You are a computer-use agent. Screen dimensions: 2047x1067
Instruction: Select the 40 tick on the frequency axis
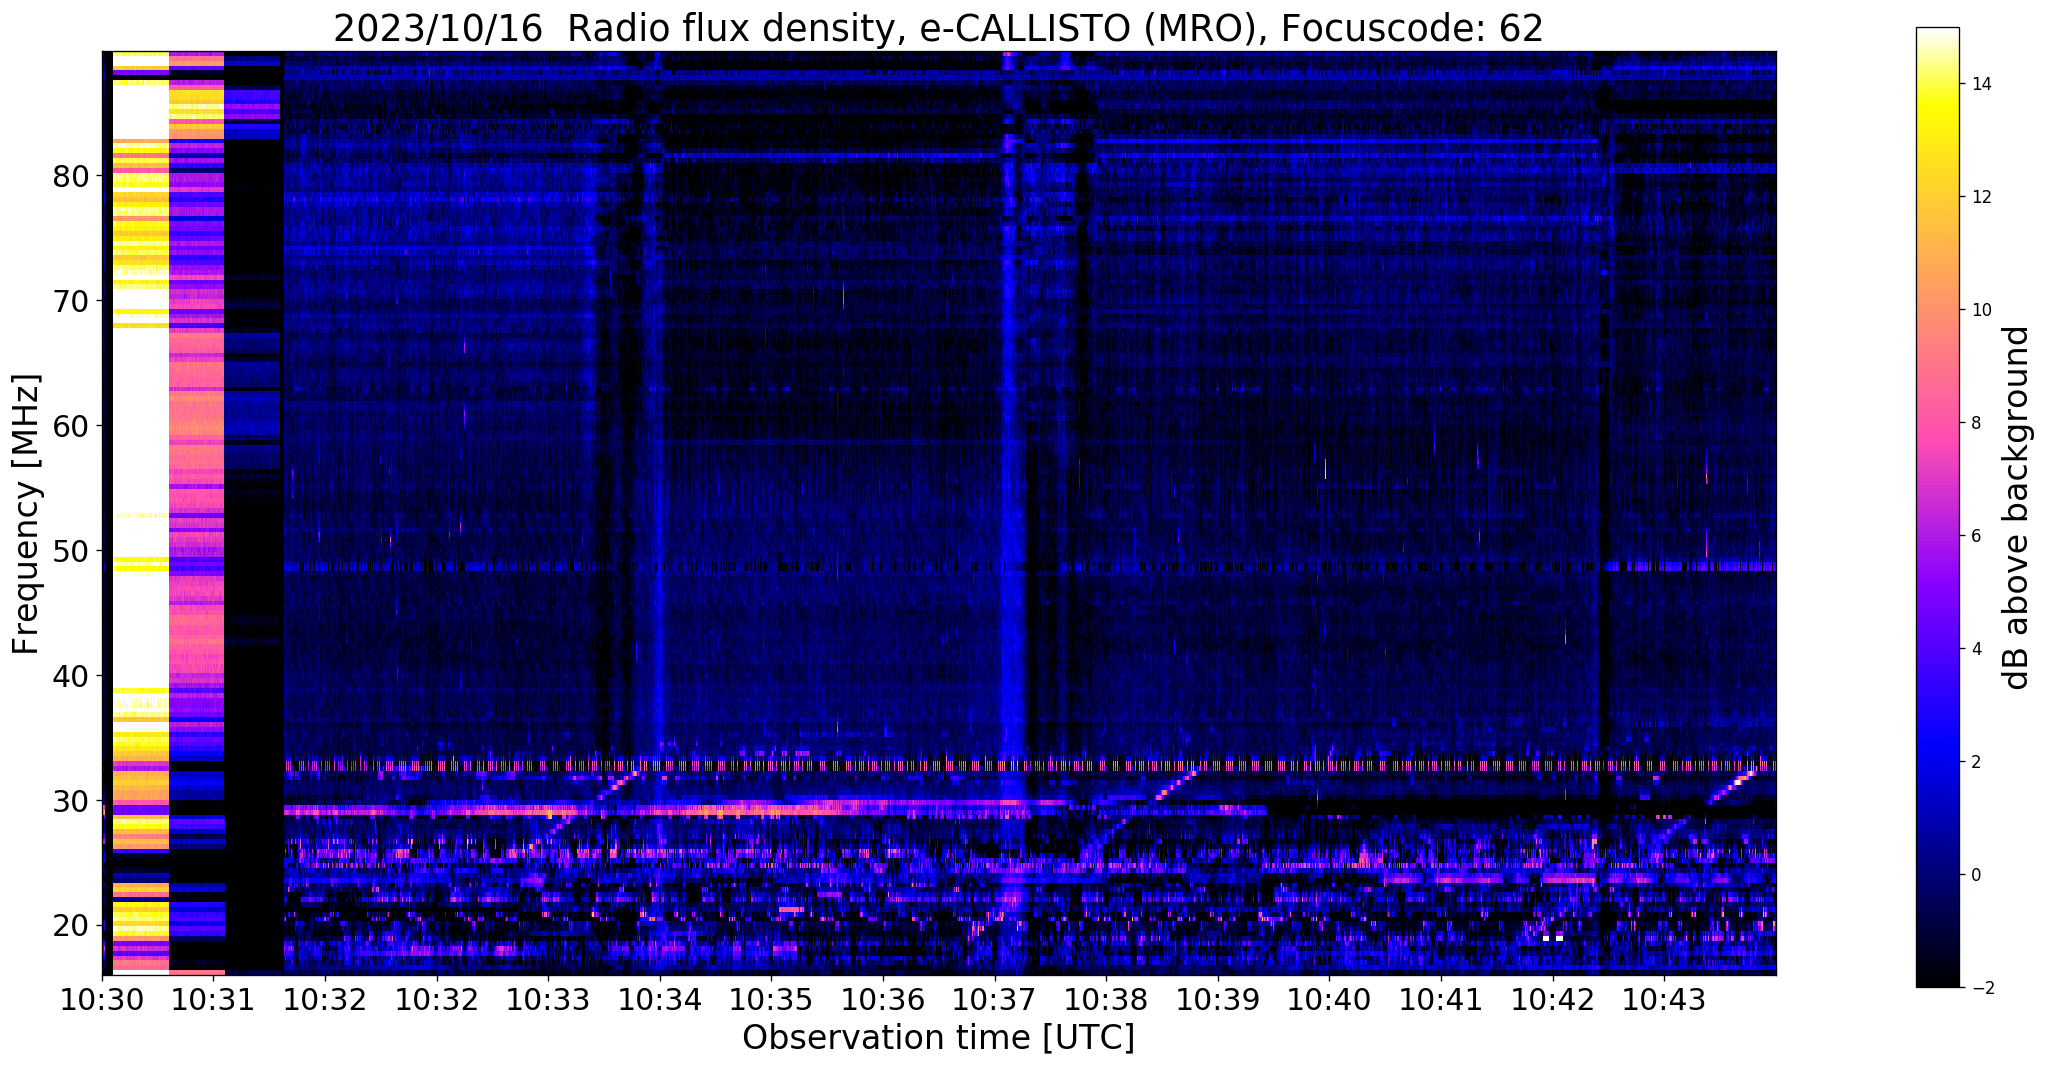71,676
